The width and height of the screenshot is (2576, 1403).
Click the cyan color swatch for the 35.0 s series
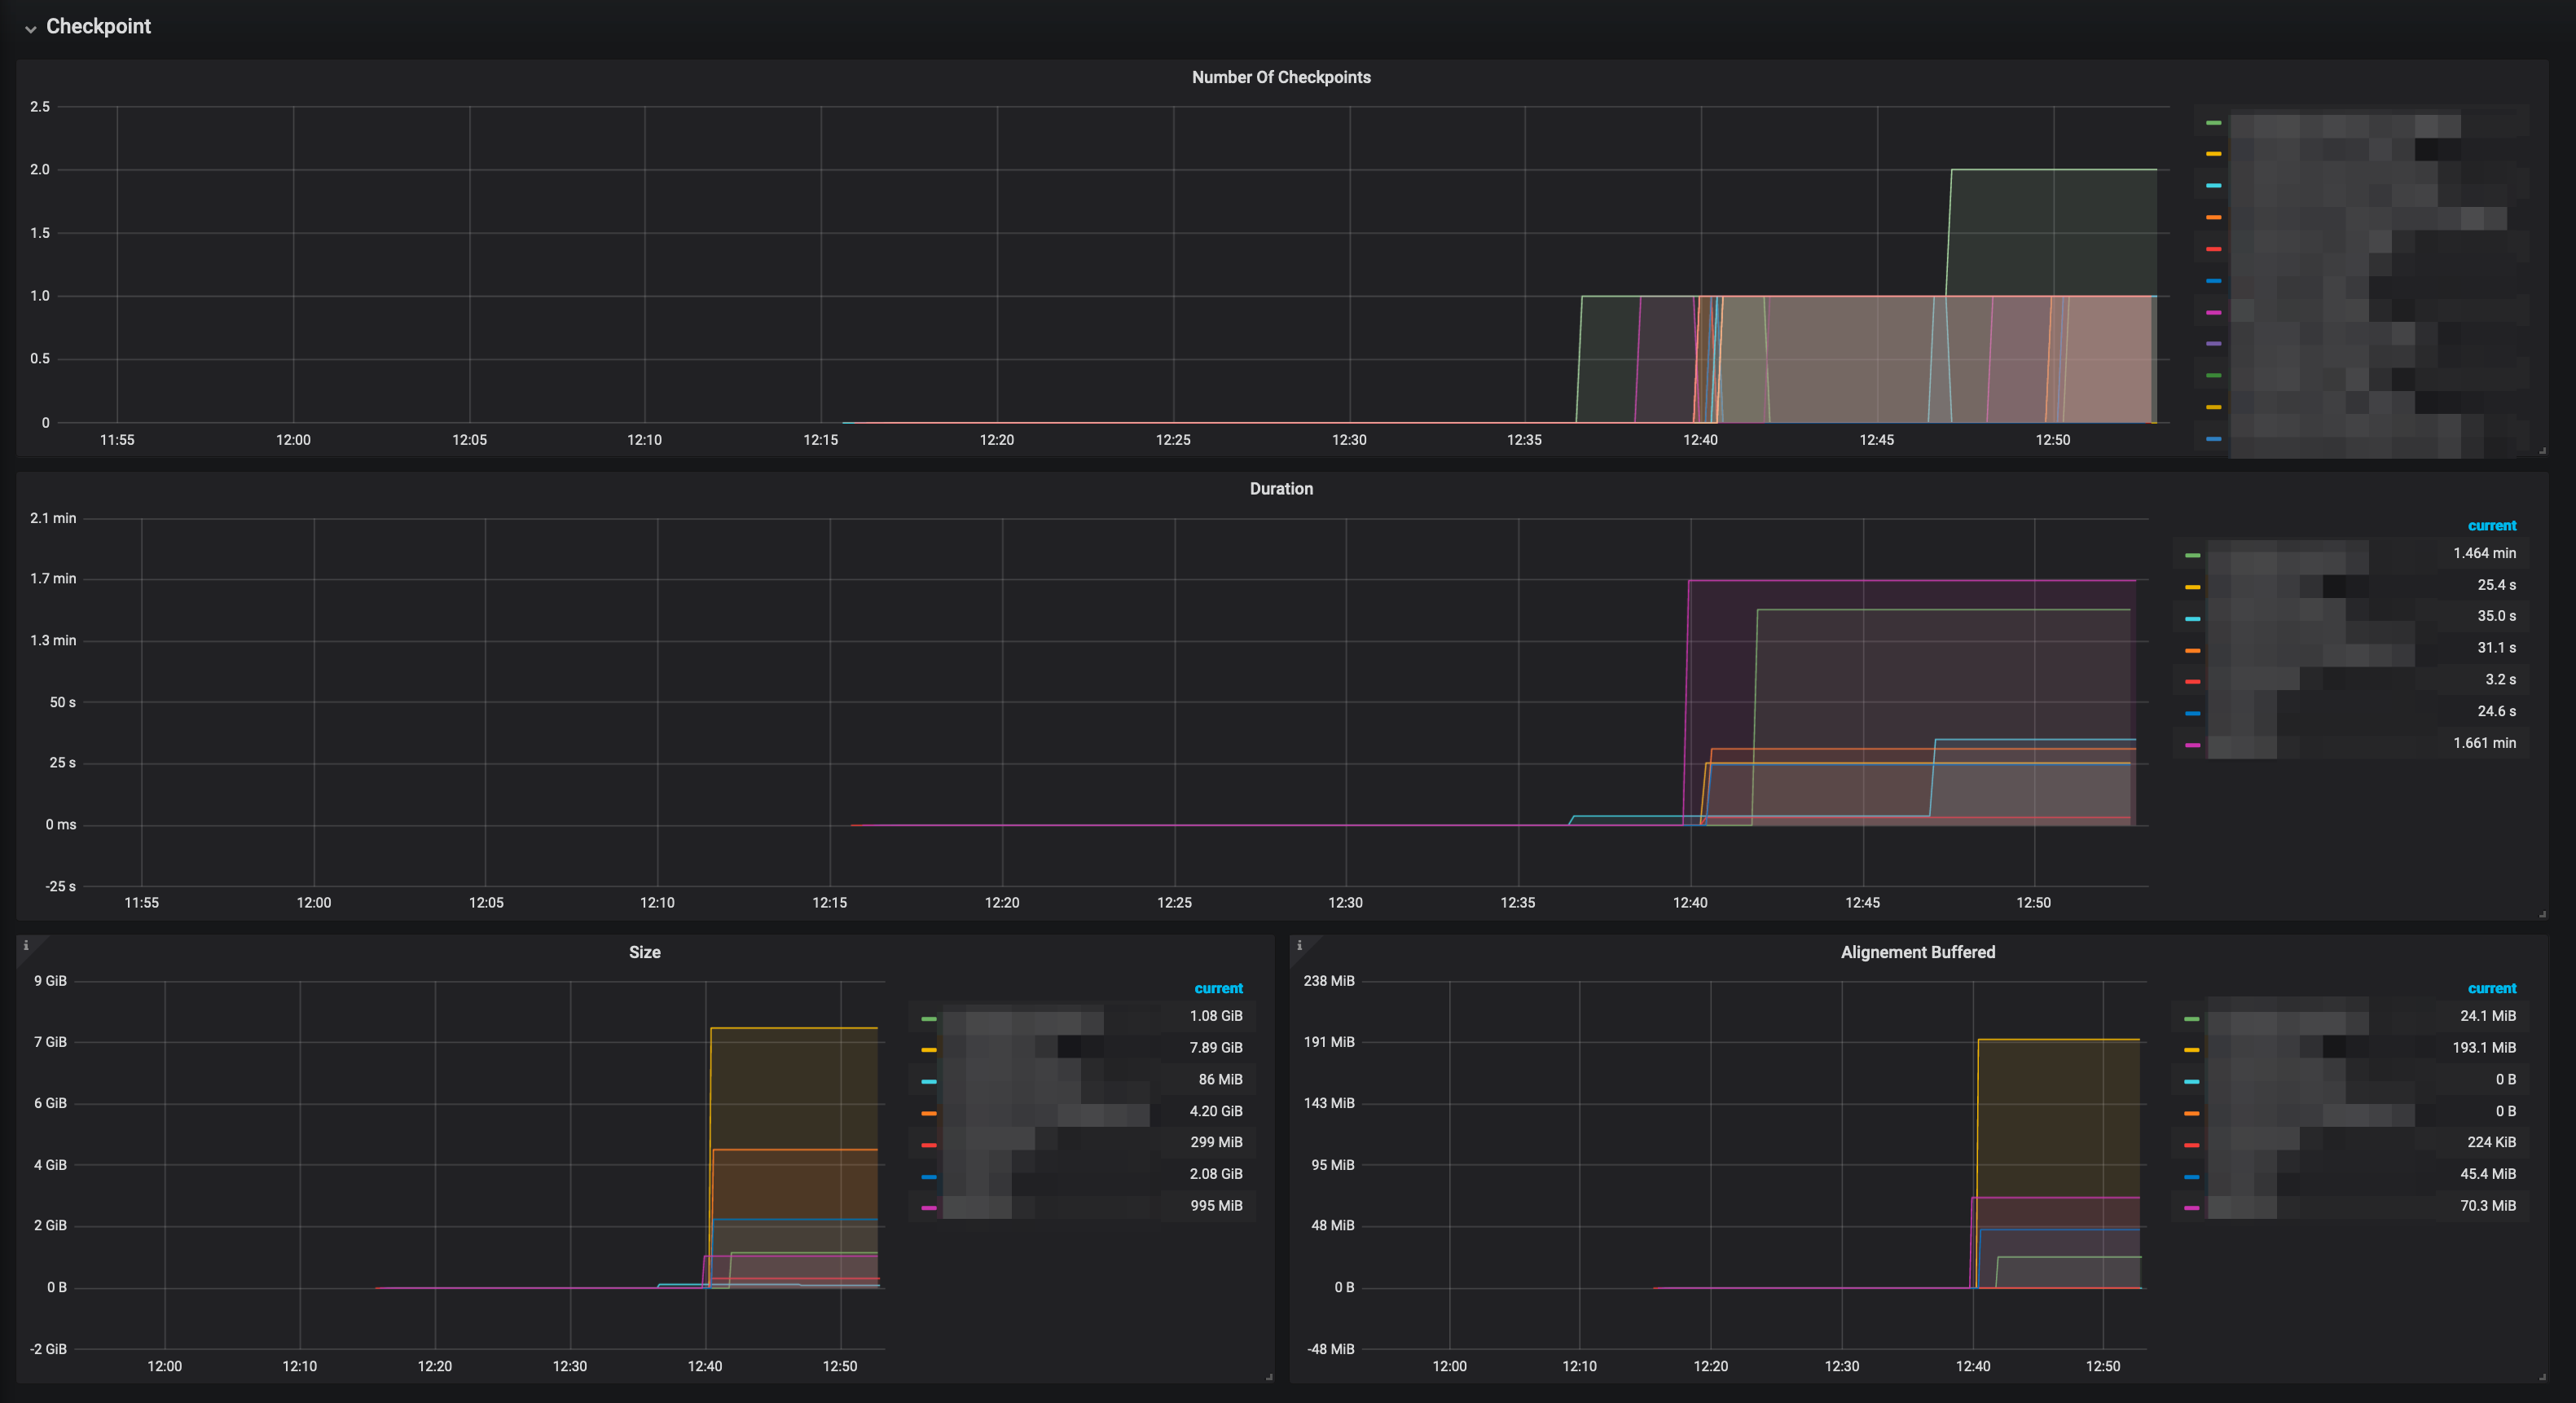(x=2192, y=619)
